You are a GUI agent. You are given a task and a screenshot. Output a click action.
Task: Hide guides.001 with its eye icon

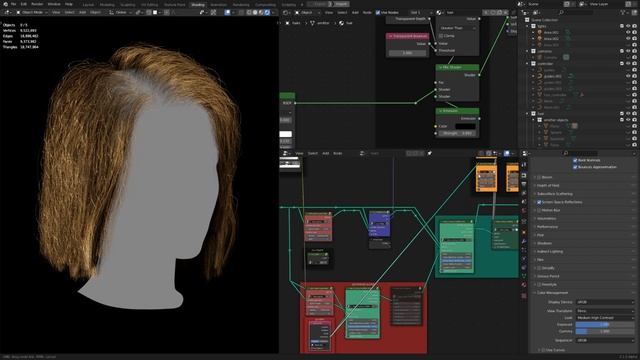[628, 76]
